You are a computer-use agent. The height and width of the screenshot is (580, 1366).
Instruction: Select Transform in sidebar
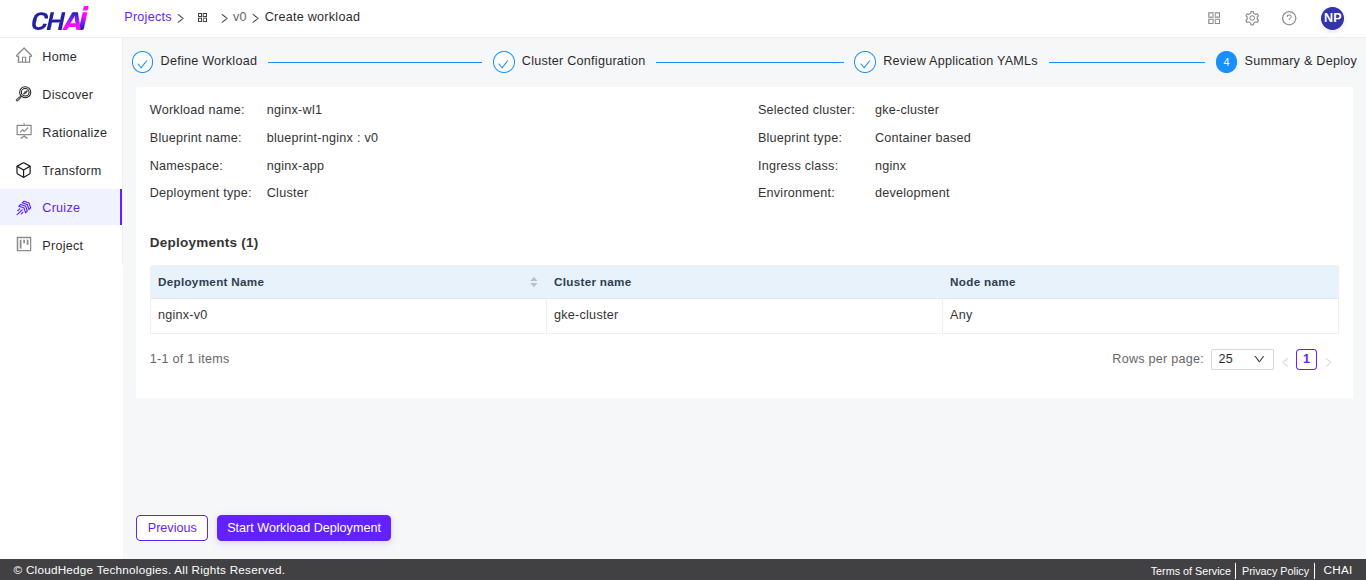tap(71, 171)
